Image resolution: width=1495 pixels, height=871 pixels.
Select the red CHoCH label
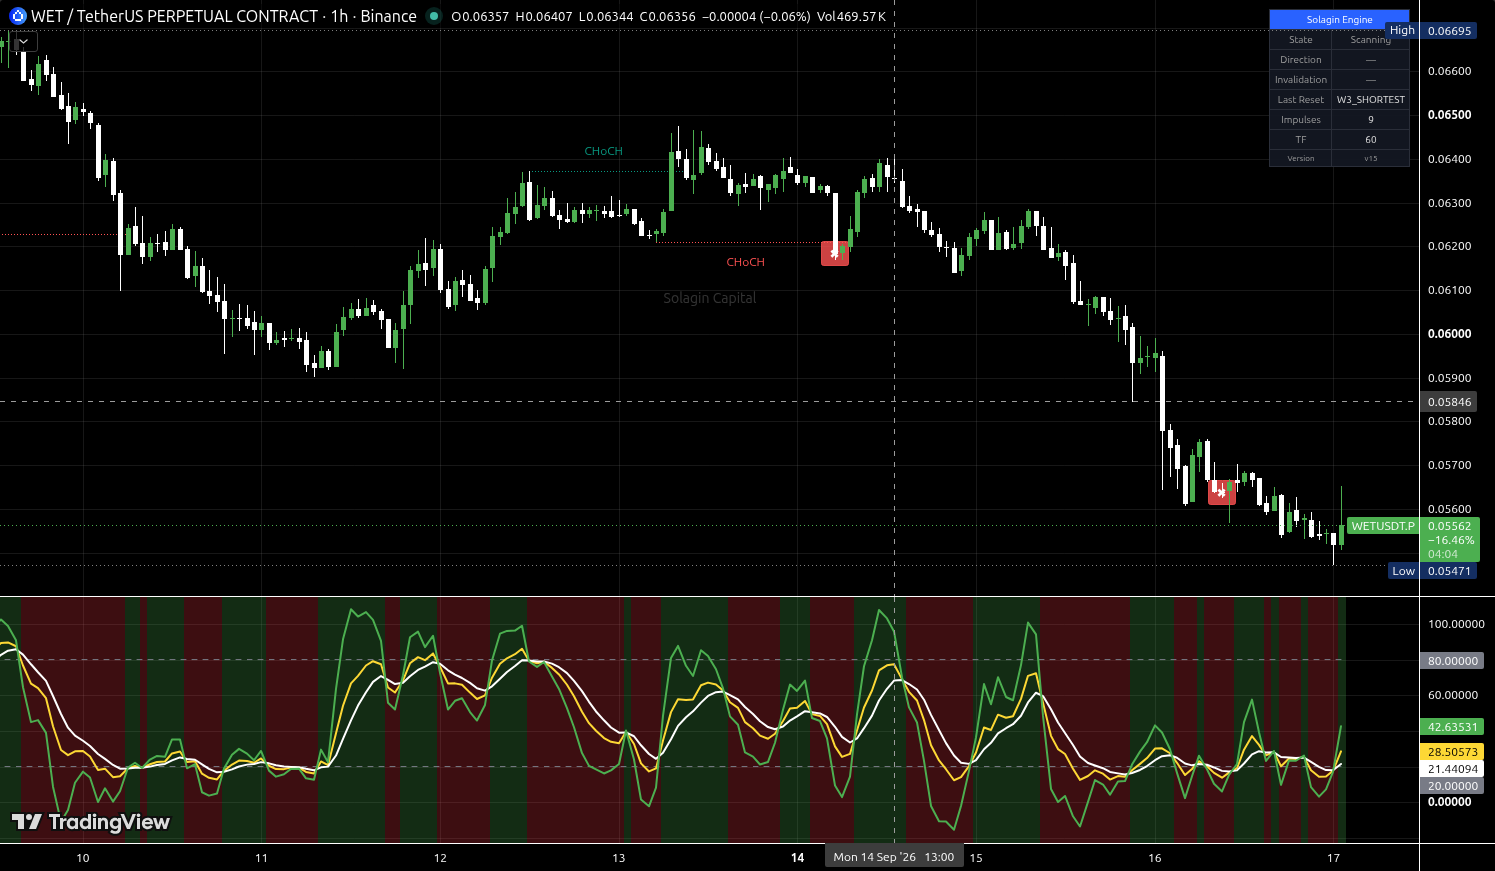(x=745, y=262)
